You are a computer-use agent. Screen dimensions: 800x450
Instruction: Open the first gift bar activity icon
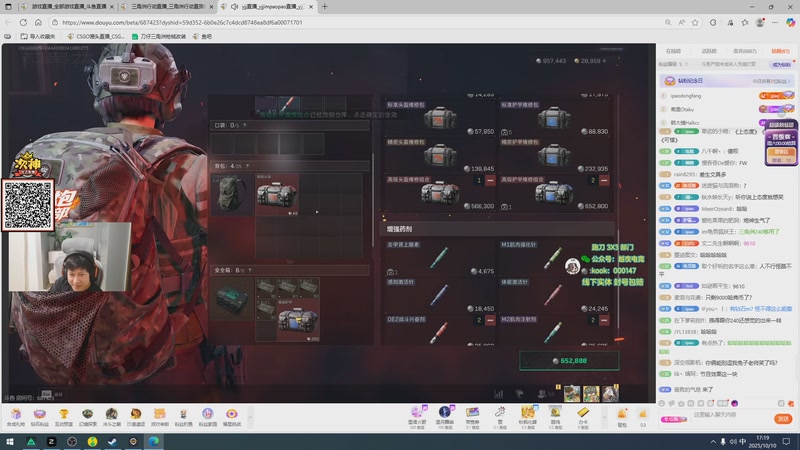coord(16,416)
